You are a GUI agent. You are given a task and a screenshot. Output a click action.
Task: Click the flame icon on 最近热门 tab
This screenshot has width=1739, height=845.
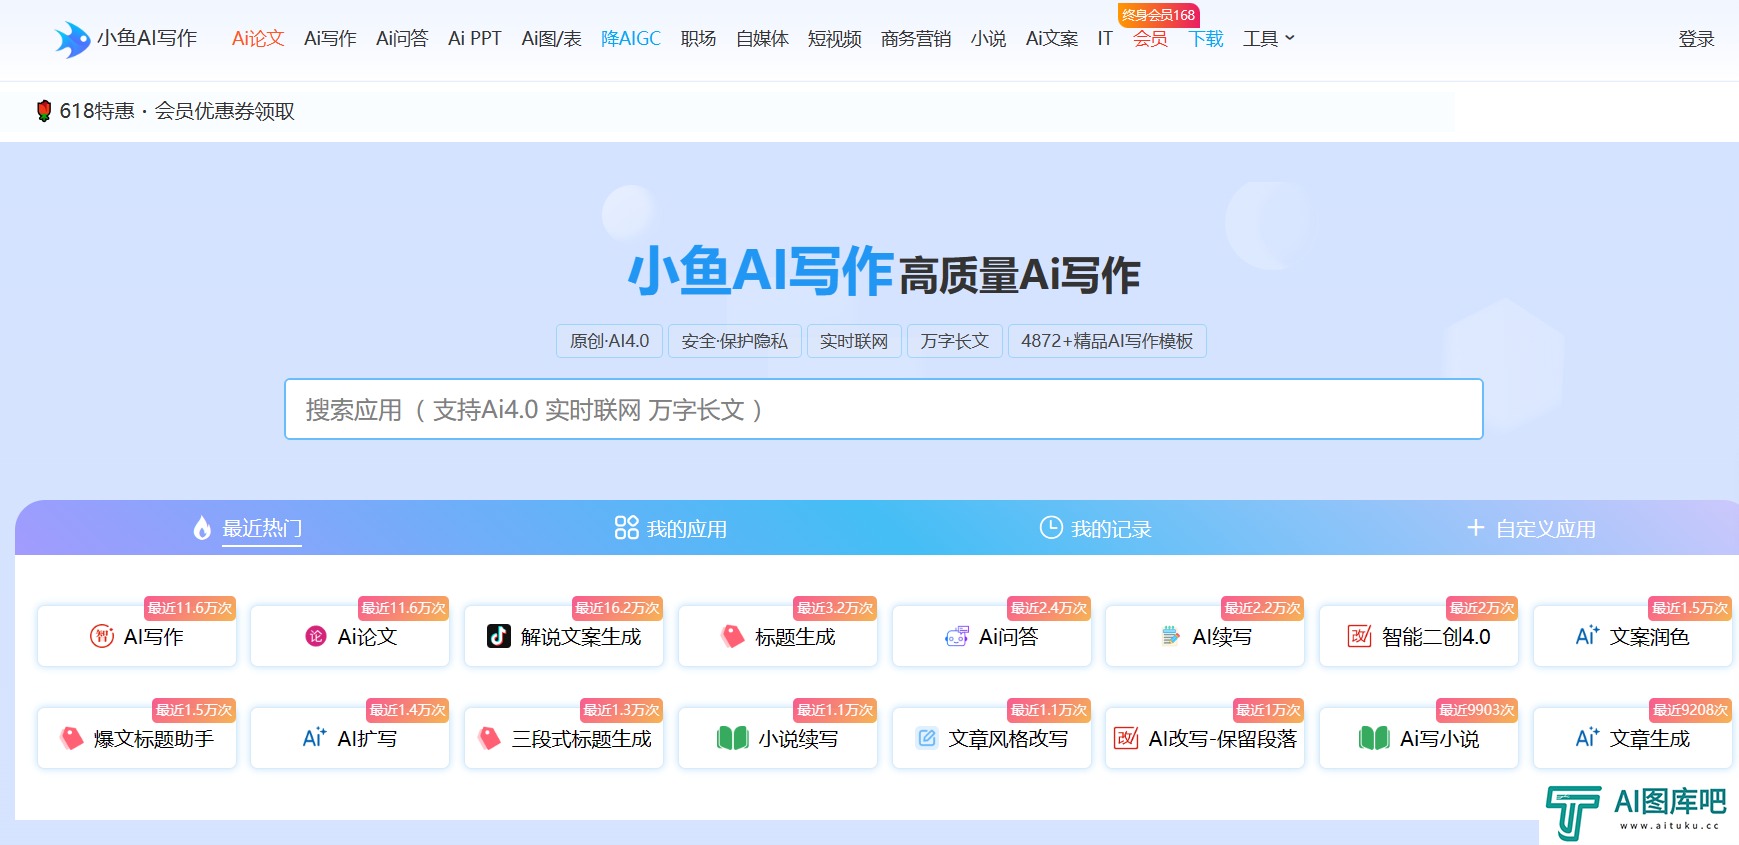[202, 528]
